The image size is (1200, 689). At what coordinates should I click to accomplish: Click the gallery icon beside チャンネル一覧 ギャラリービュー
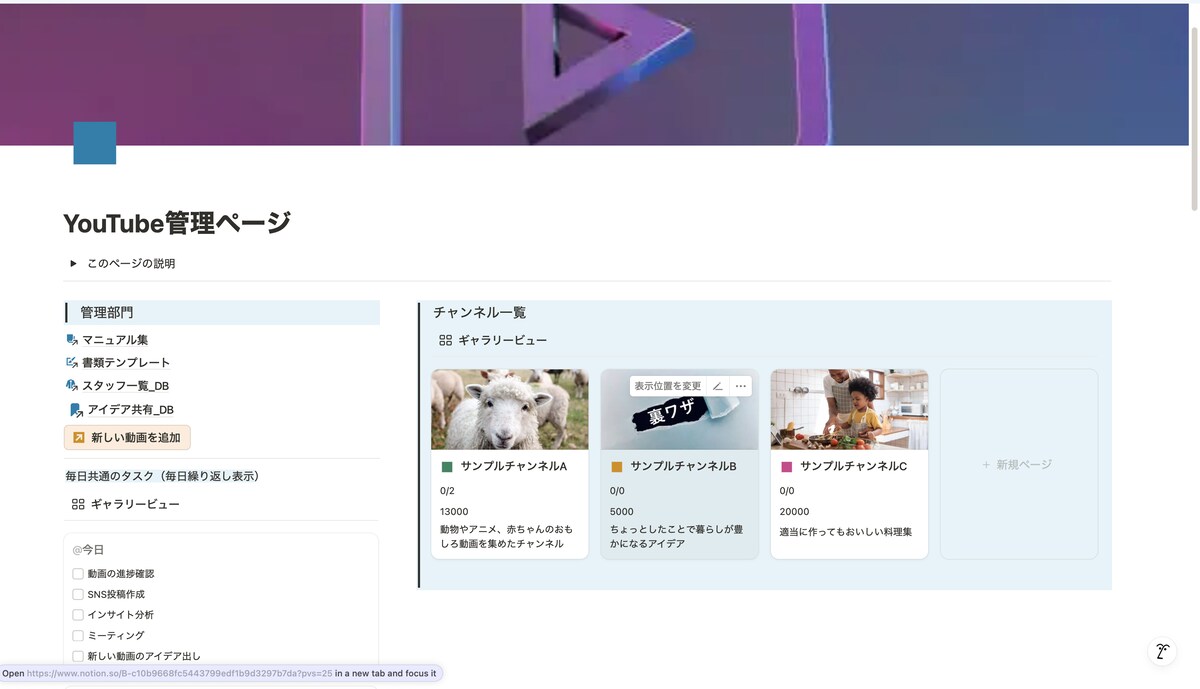click(x=446, y=340)
